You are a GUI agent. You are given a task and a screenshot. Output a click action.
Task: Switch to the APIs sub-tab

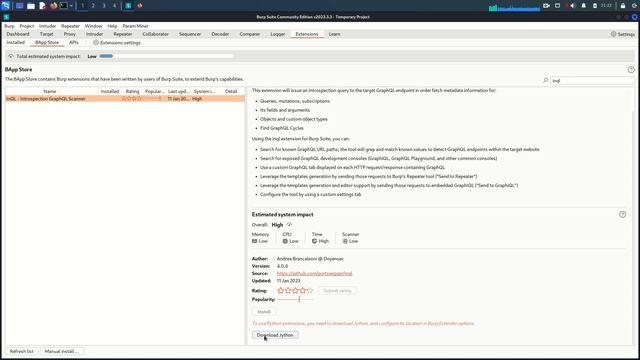point(73,42)
